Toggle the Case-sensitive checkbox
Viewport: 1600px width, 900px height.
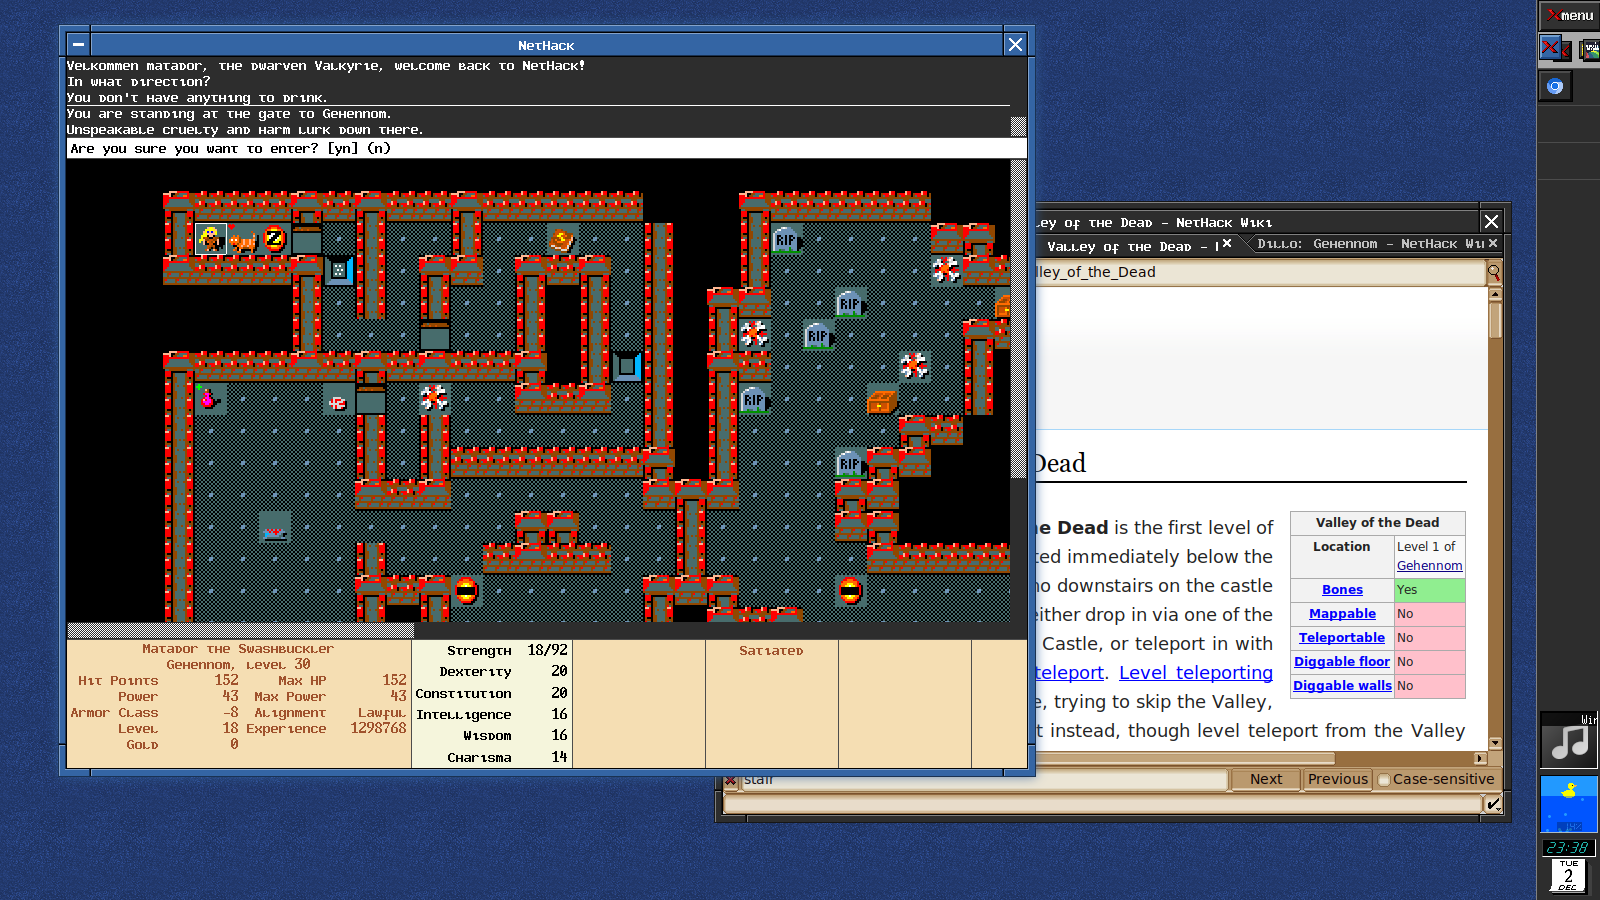click(x=1384, y=780)
